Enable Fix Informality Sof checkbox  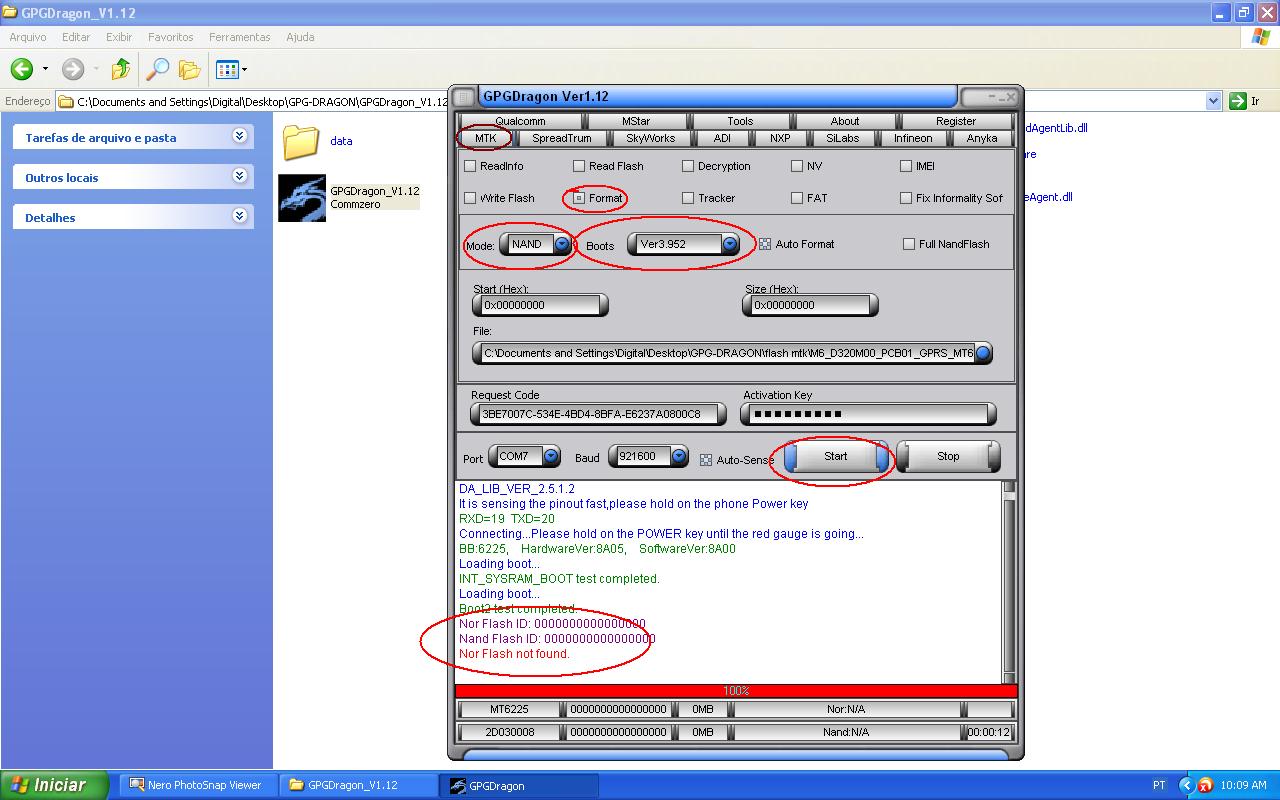click(906, 198)
